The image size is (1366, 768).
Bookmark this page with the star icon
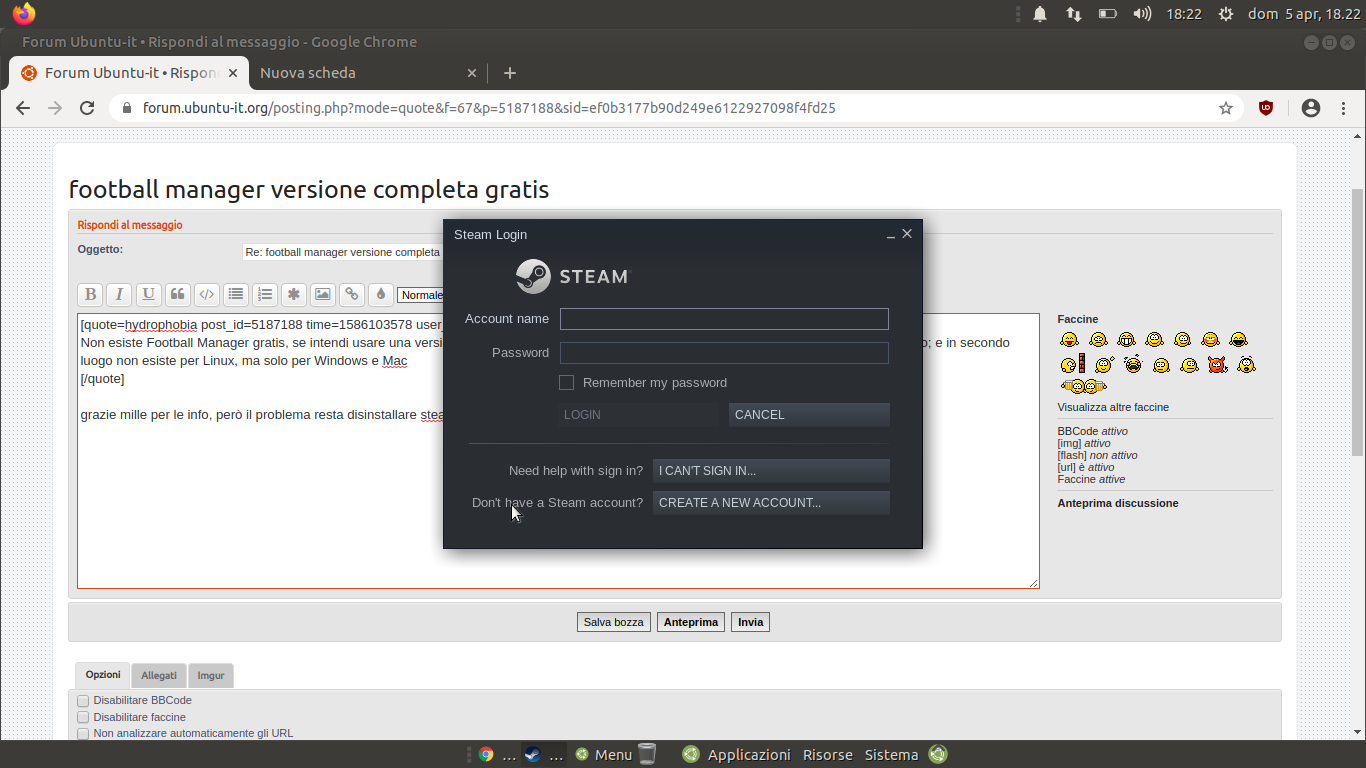click(x=1226, y=108)
